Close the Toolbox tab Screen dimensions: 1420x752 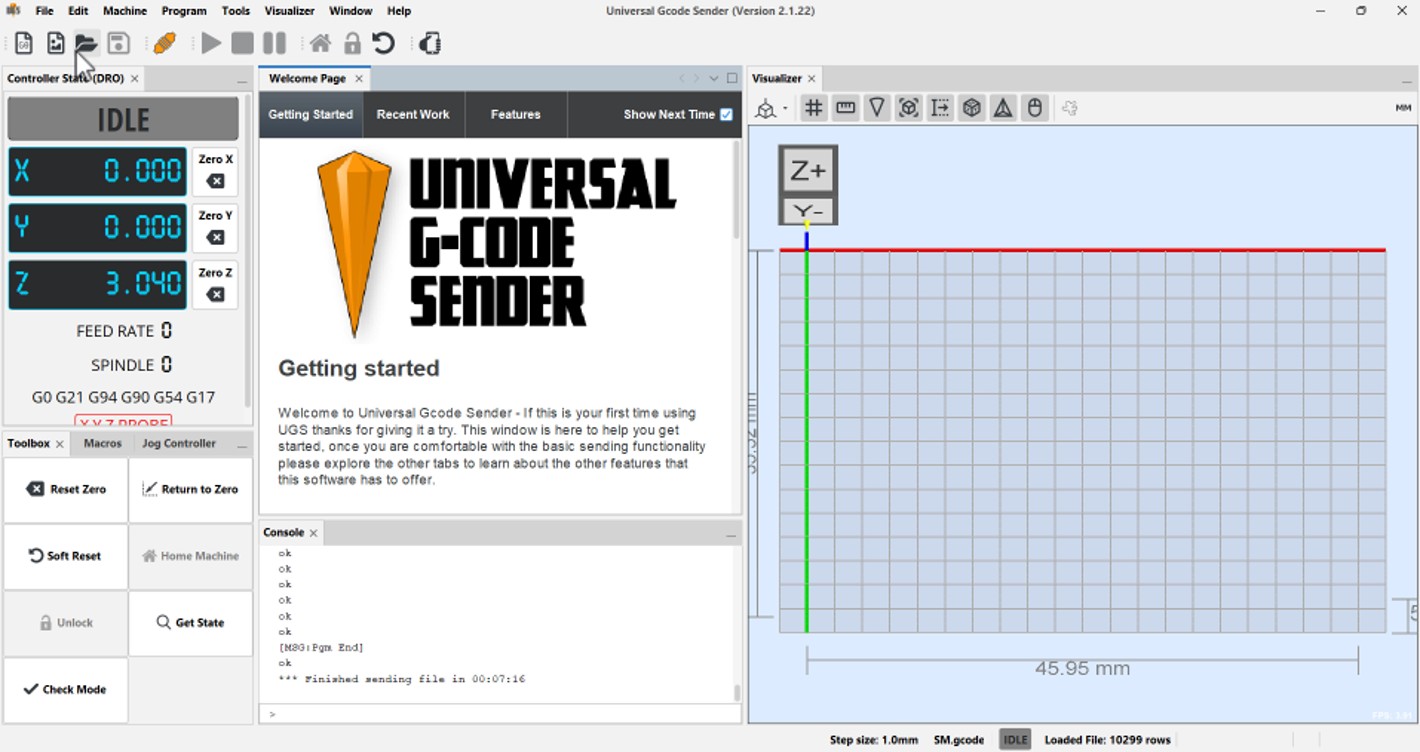(x=60, y=444)
